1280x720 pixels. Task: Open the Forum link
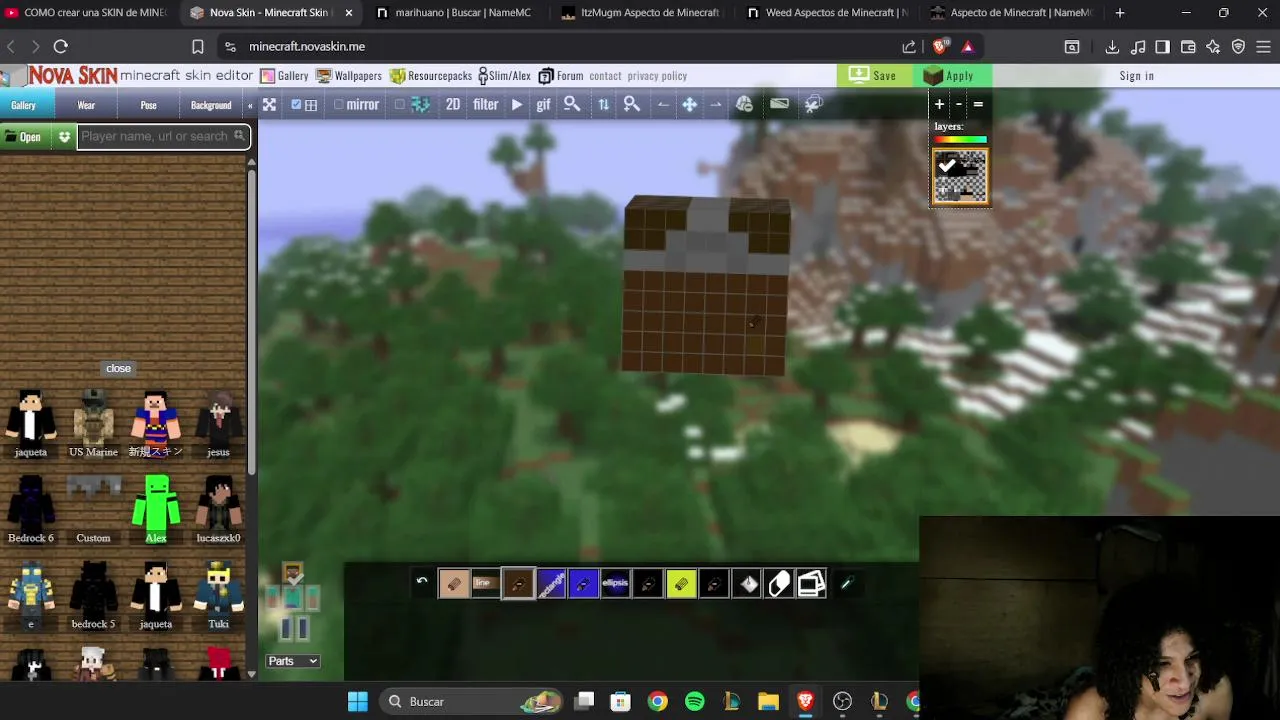(x=561, y=76)
